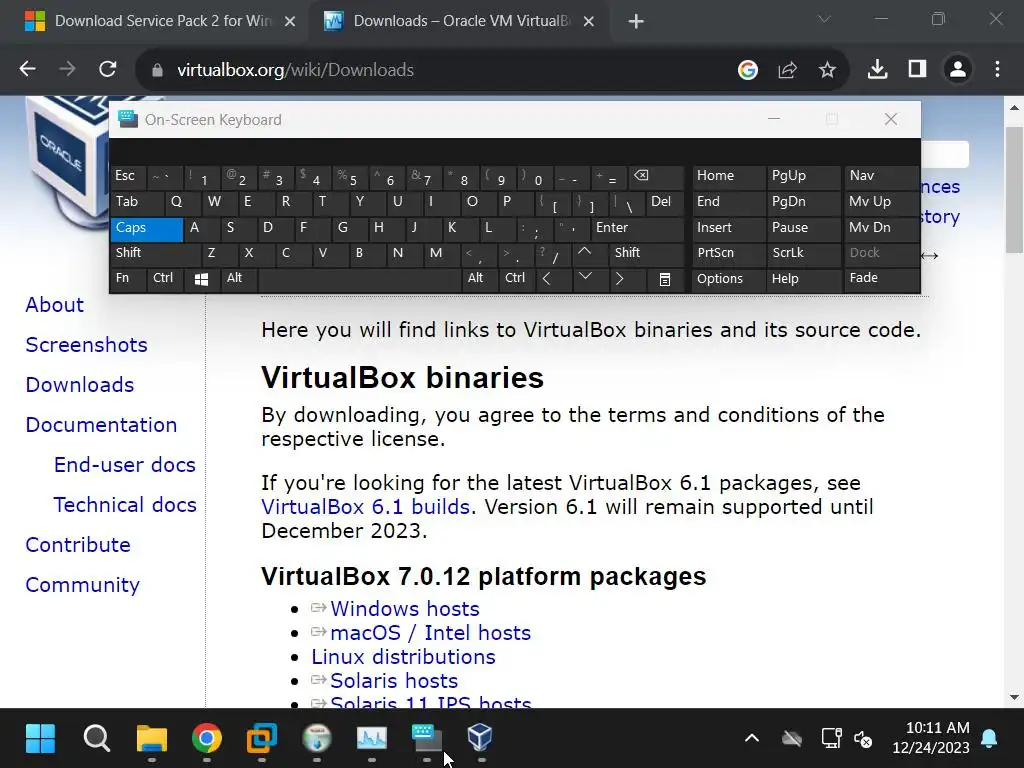Reload the VirtualBox downloads page
The height and width of the screenshot is (768, 1024).
tap(108, 69)
